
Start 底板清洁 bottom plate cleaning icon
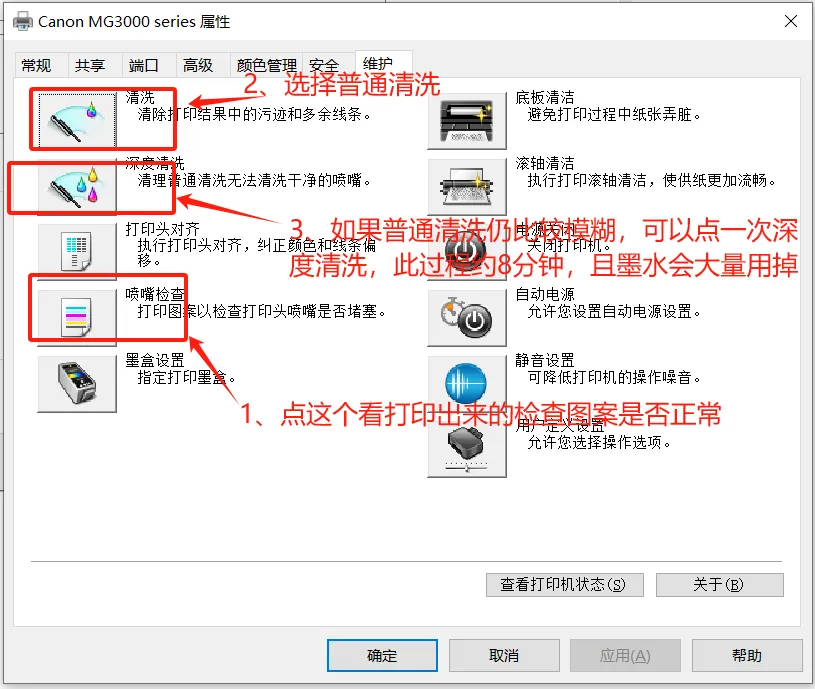tap(467, 121)
